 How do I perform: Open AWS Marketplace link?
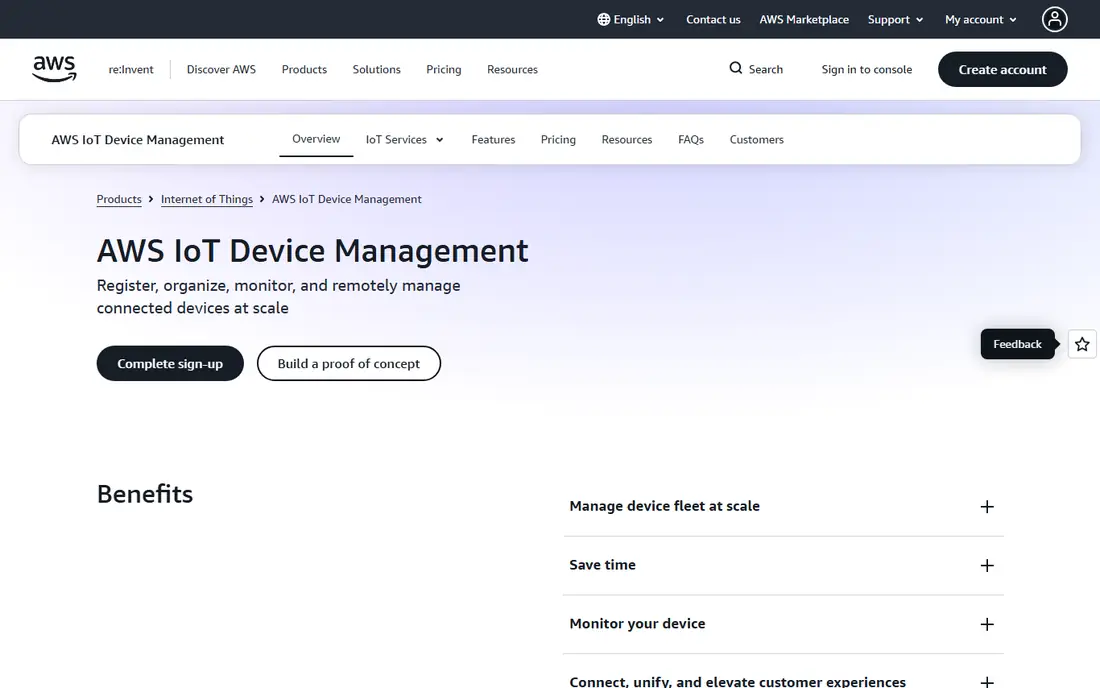(x=804, y=20)
